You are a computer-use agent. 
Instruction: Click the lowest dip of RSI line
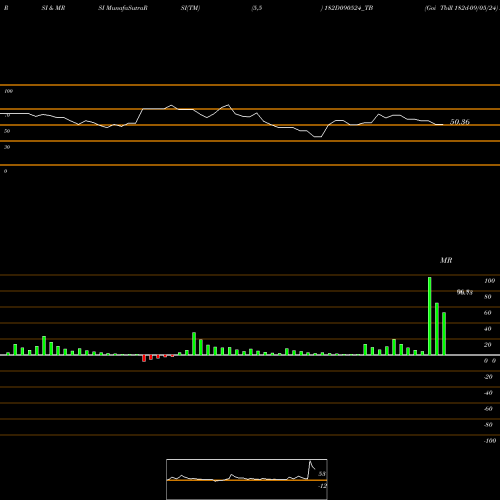(318, 137)
